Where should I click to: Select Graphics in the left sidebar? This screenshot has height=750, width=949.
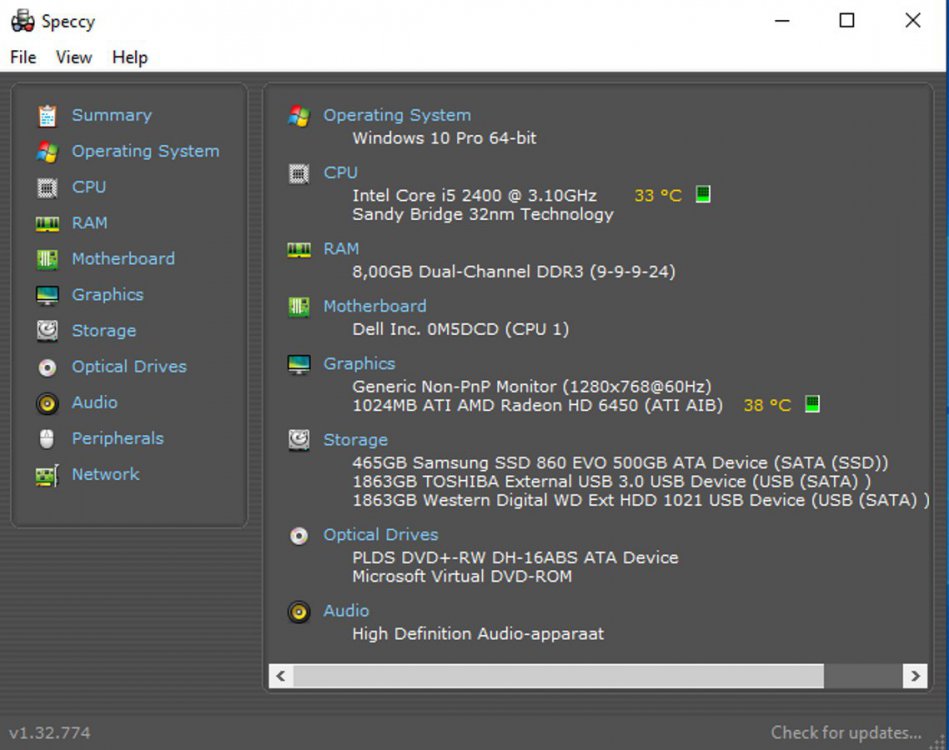click(x=107, y=295)
